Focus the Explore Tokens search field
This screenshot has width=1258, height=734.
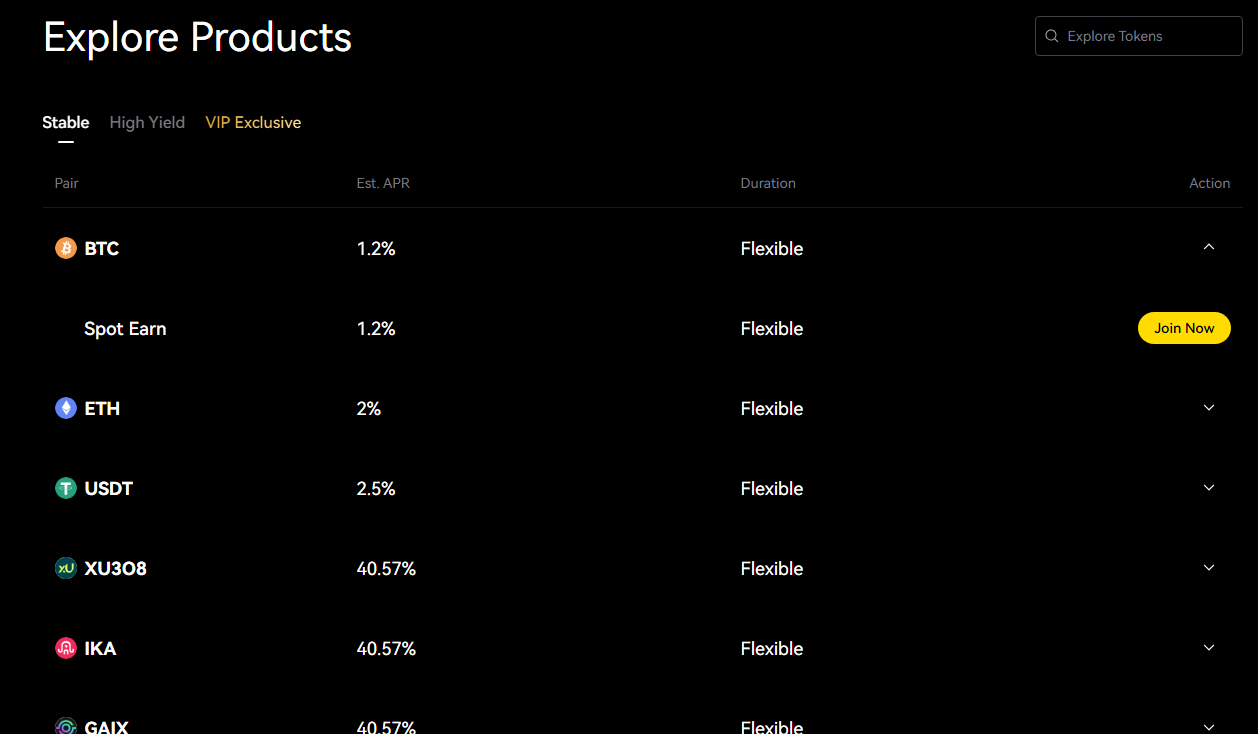1139,36
